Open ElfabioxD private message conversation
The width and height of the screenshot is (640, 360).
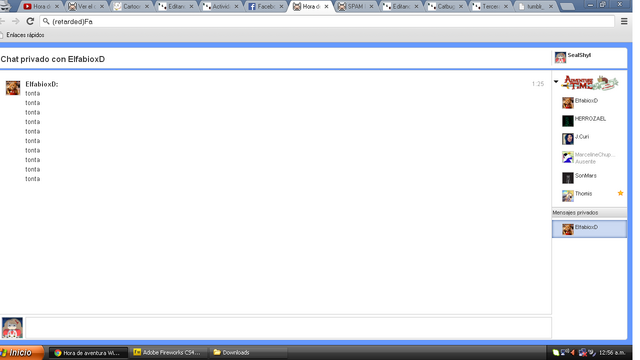tap(589, 229)
